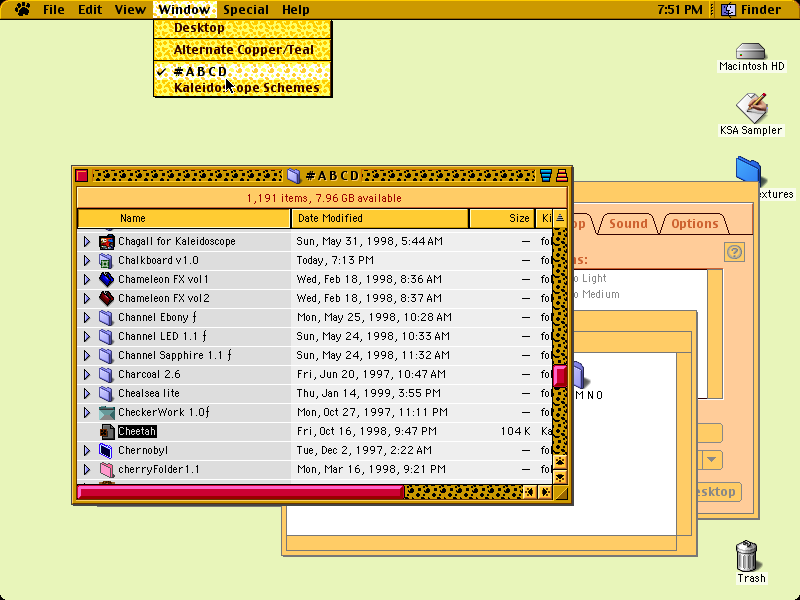Click the pink vertical scrollbar thumb
The height and width of the screenshot is (600, 800).
pyautogui.click(x=560, y=376)
